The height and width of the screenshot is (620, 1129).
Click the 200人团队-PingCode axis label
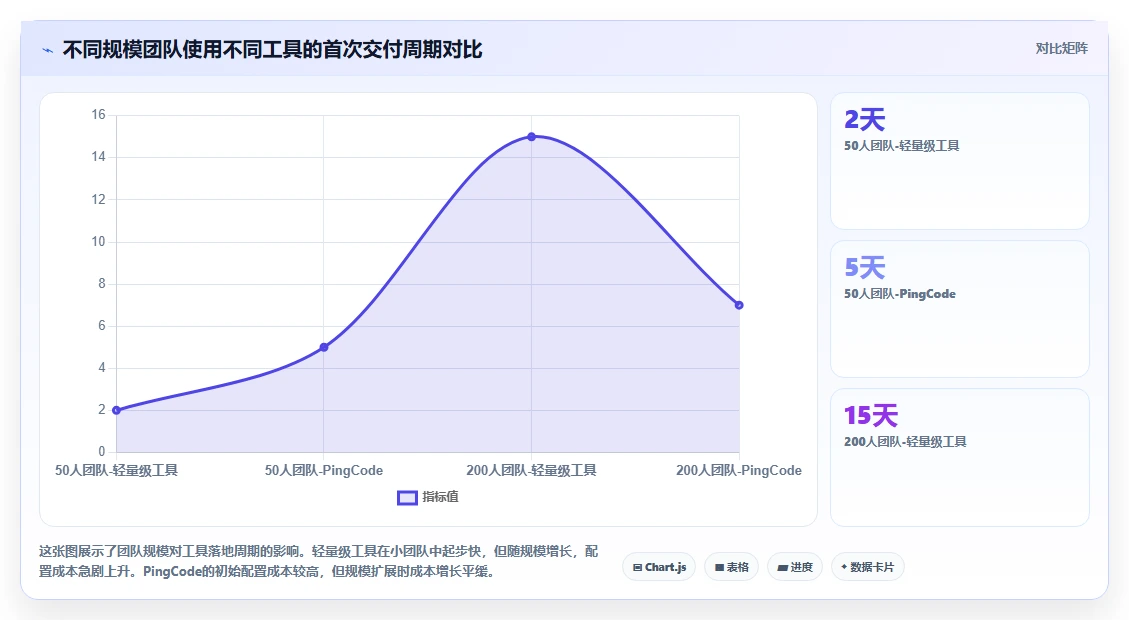pyautogui.click(x=739, y=470)
